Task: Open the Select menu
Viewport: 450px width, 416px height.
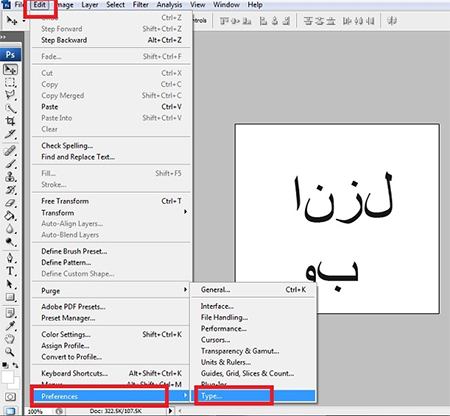Action: coord(115,5)
